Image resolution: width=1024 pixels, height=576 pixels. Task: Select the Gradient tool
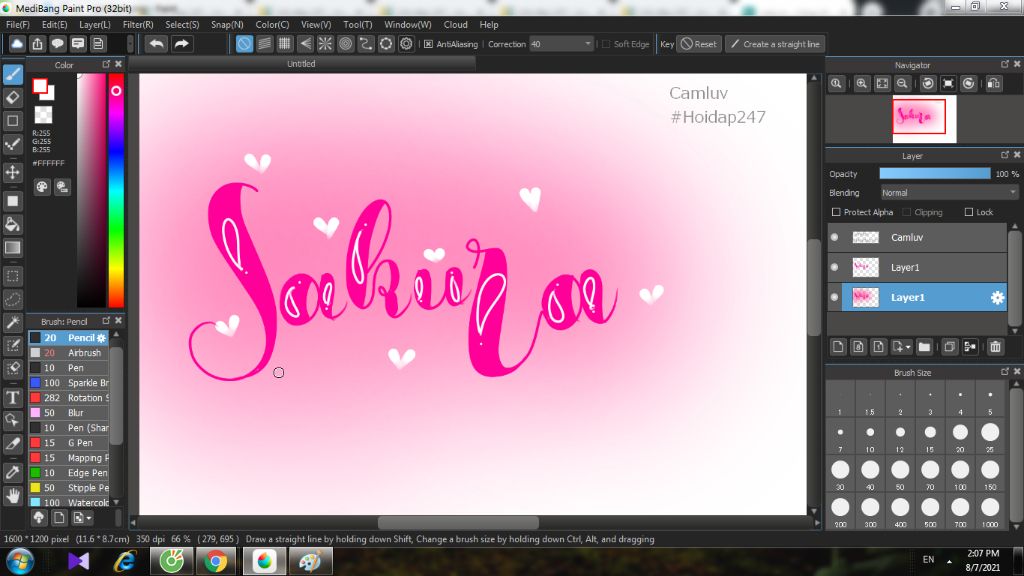coord(13,248)
